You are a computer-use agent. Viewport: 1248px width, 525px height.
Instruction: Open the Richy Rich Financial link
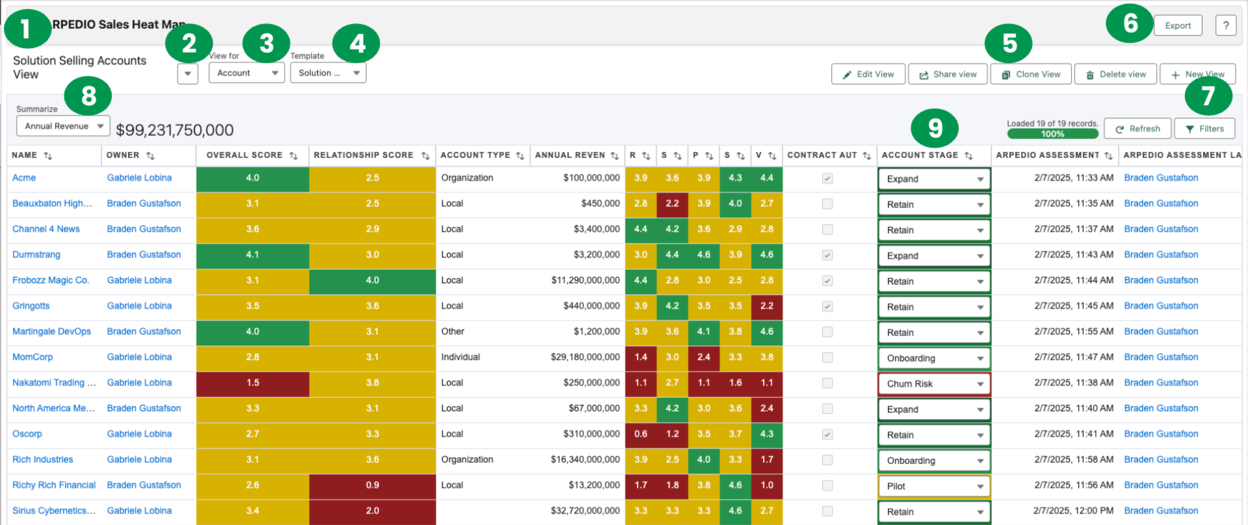click(x=54, y=485)
